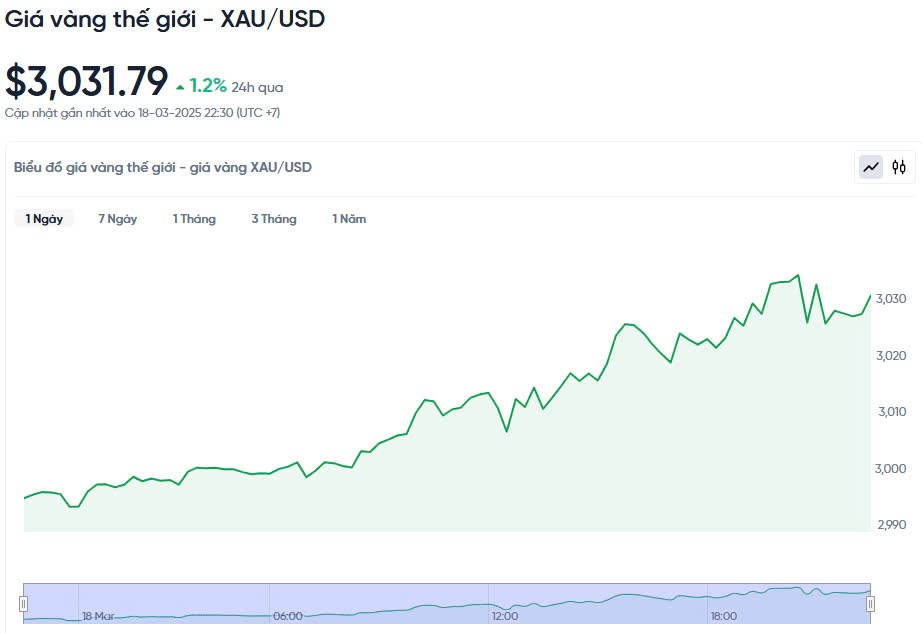This screenshot has width=922, height=633.
Task: Show the 1 Tháng price range
Action: pyautogui.click(x=194, y=219)
